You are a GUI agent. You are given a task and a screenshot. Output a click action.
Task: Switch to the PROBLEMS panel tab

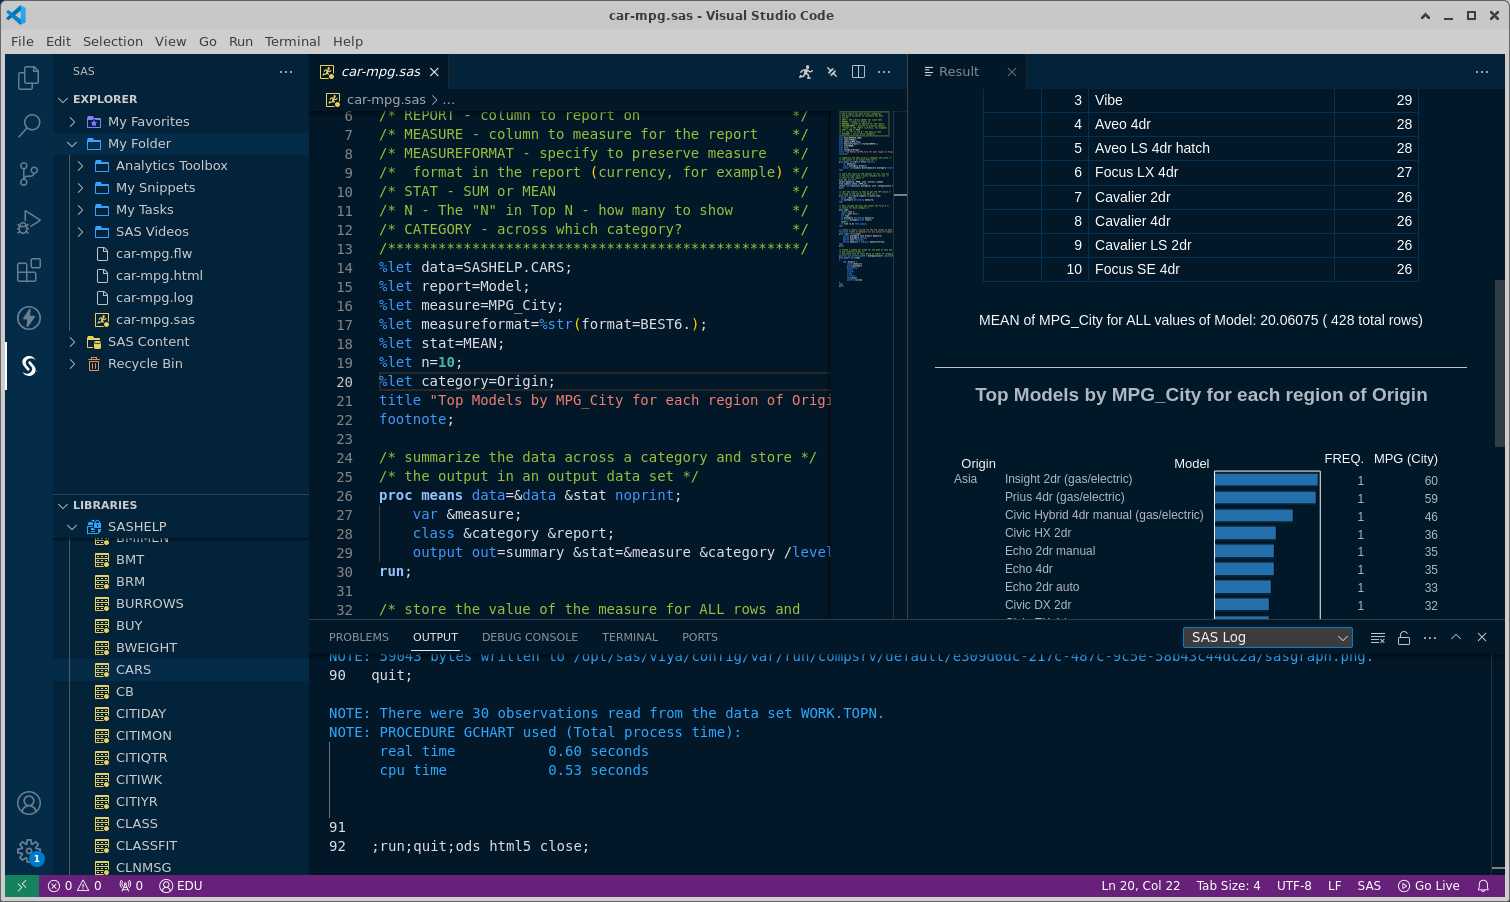pos(358,638)
